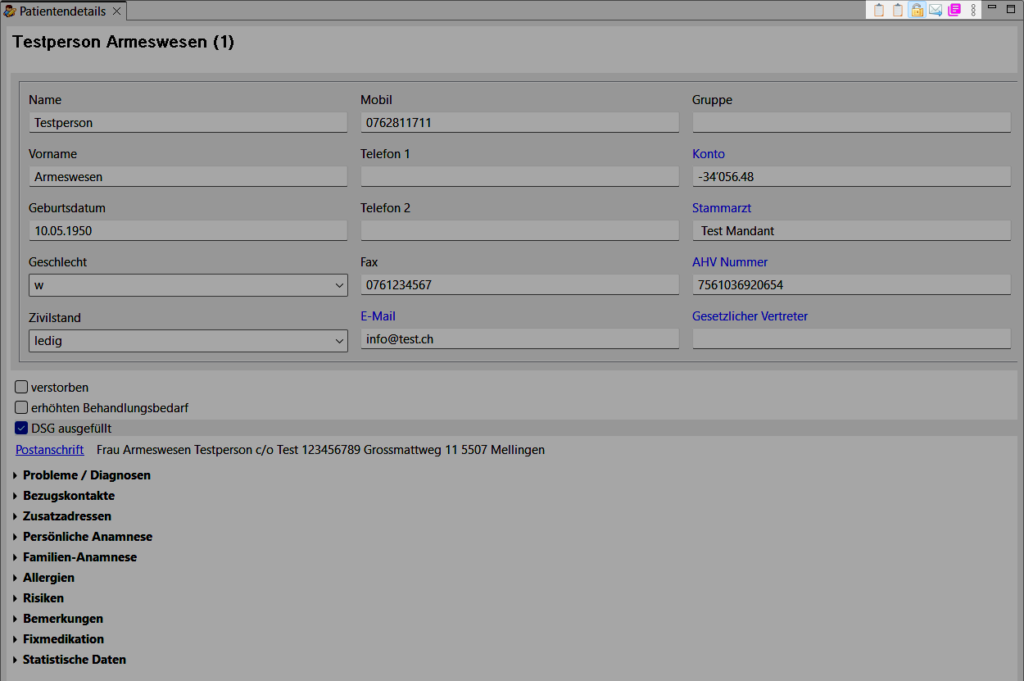
Task: Enable the erhöhten Behandlungsbedarf checkbox
Action: [22, 408]
